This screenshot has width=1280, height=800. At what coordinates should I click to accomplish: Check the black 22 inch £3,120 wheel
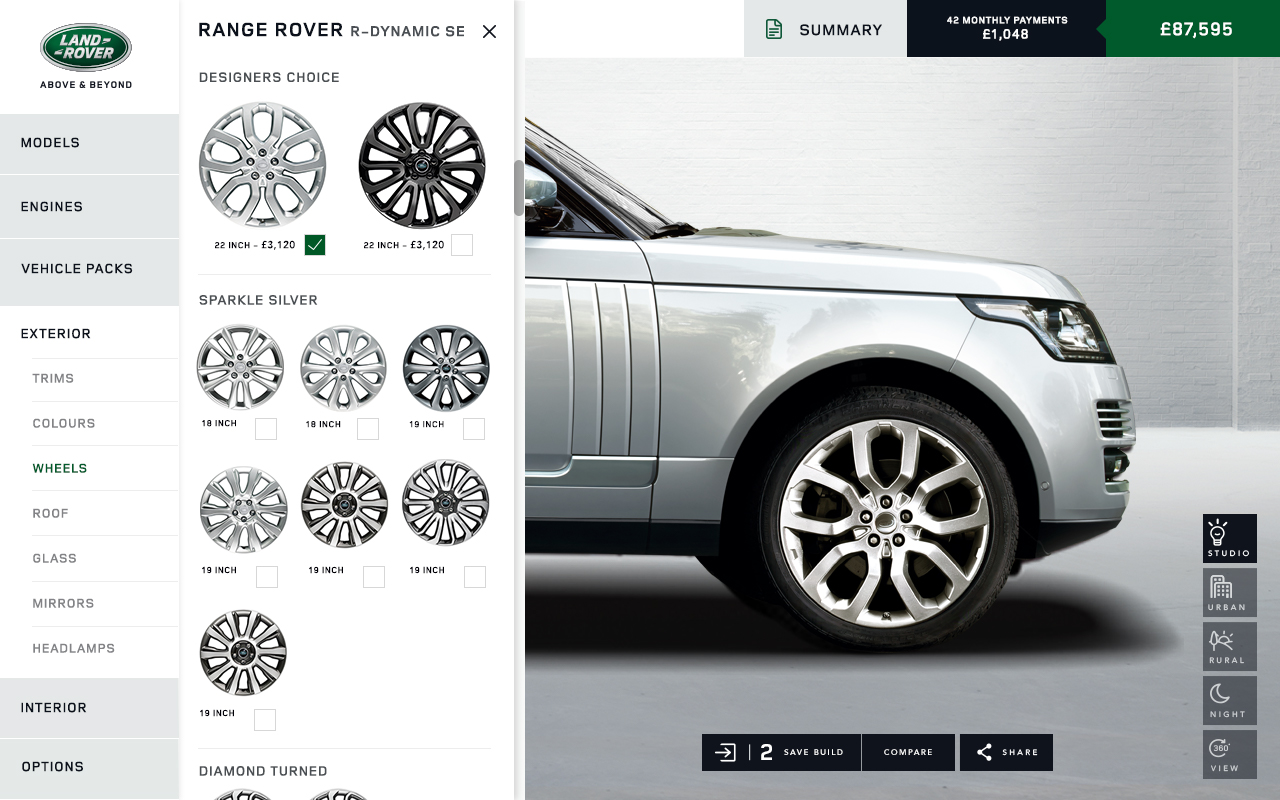point(461,245)
